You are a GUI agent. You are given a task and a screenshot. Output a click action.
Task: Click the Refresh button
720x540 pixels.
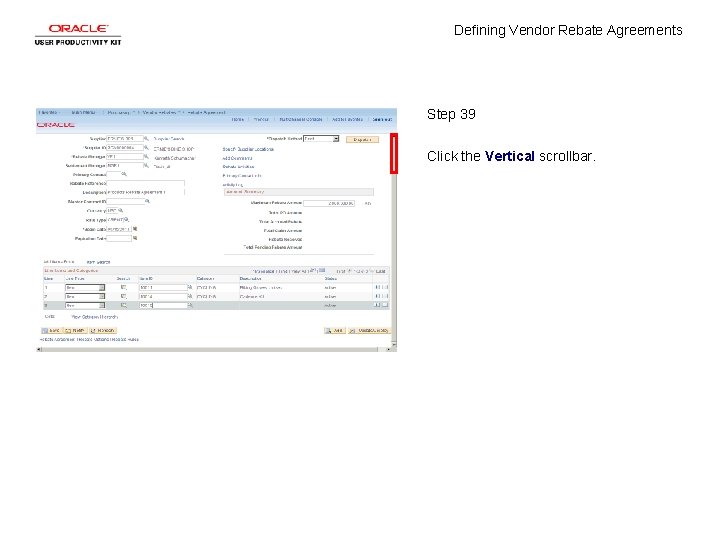(102, 331)
